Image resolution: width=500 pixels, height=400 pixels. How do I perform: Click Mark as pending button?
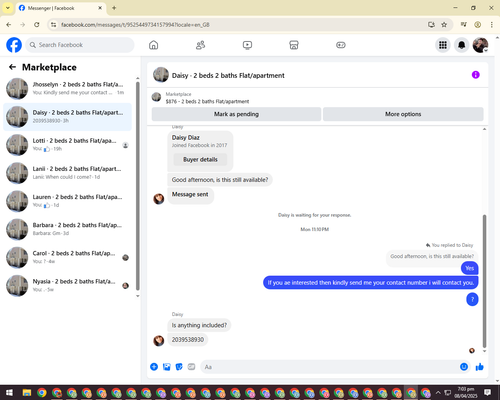pos(236,114)
